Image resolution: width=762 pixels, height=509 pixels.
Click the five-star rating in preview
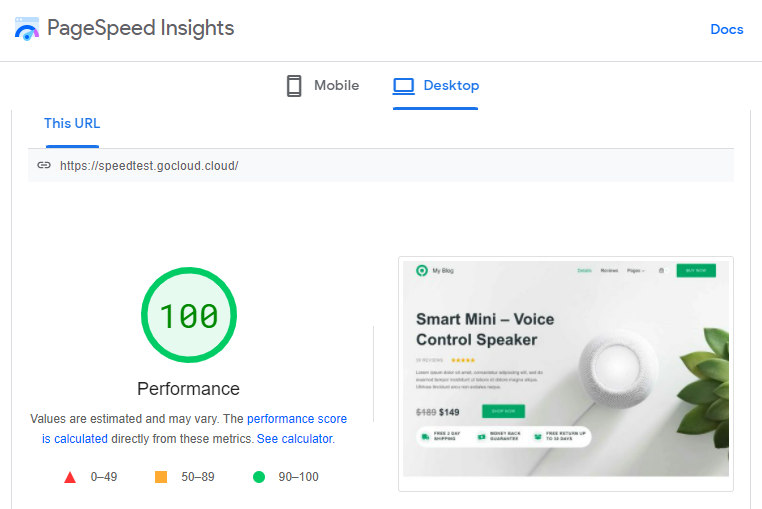[463, 360]
